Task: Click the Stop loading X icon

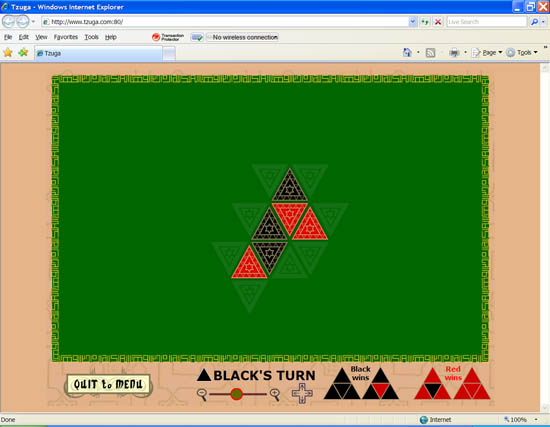Action: click(x=438, y=22)
